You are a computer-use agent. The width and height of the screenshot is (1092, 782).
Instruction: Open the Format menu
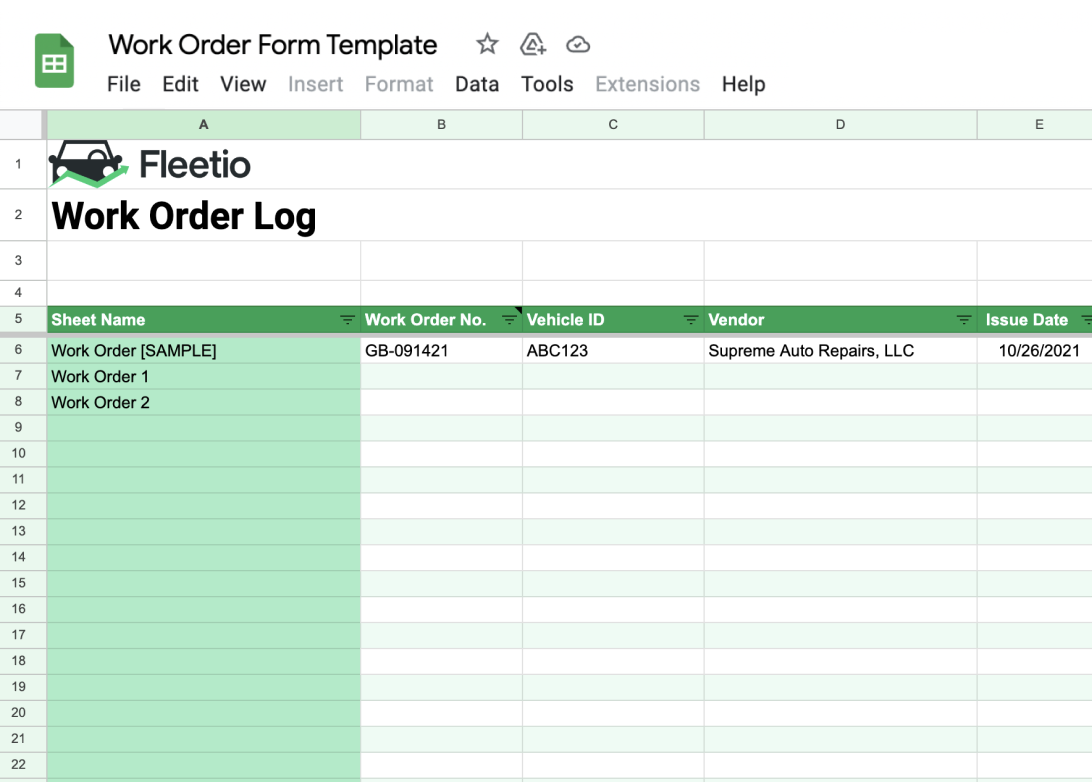[399, 84]
